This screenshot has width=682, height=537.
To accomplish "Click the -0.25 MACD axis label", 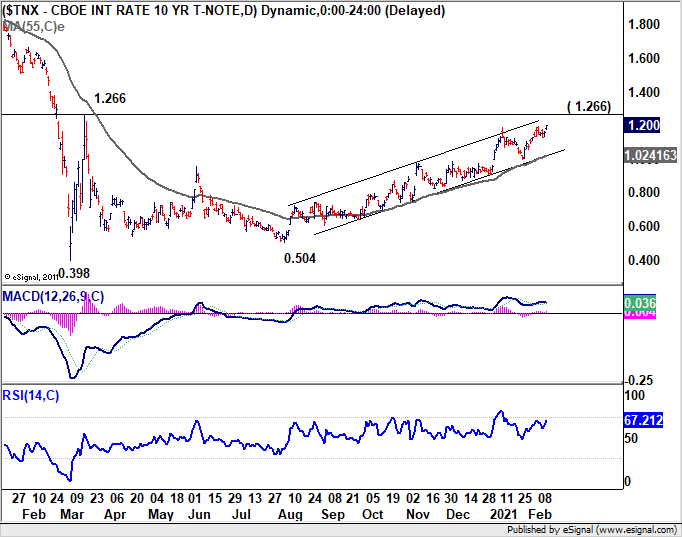I will pos(639,380).
